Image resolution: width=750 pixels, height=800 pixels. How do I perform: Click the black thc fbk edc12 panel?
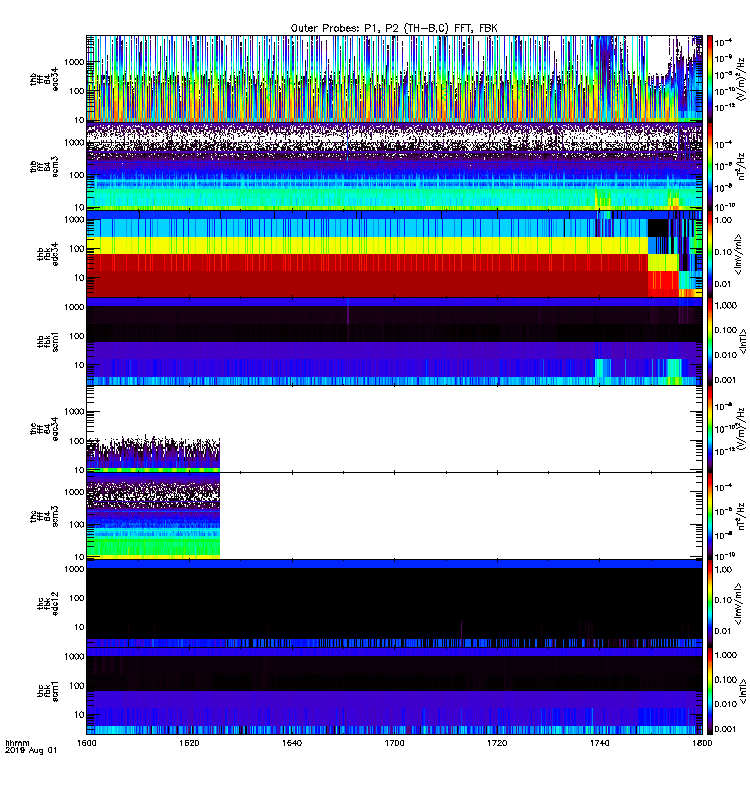(394, 603)
